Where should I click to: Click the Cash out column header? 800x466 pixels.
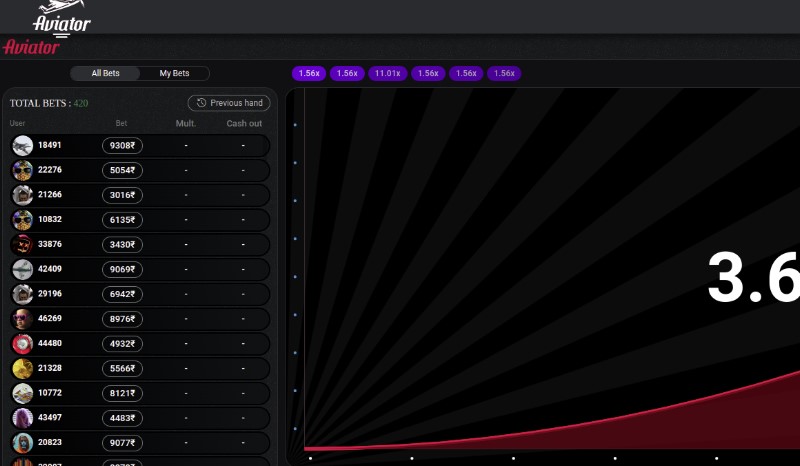tap(244, 124)
